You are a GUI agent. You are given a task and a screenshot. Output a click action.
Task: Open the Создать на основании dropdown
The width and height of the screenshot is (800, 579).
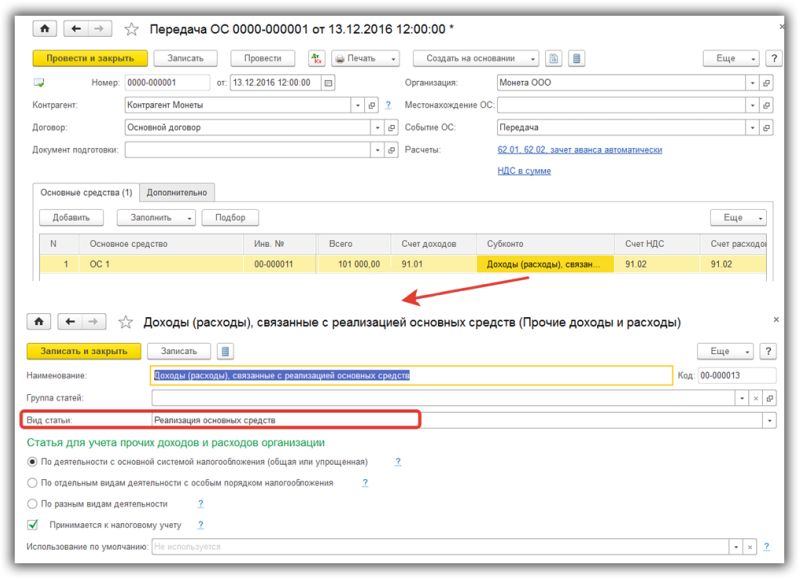476,58
